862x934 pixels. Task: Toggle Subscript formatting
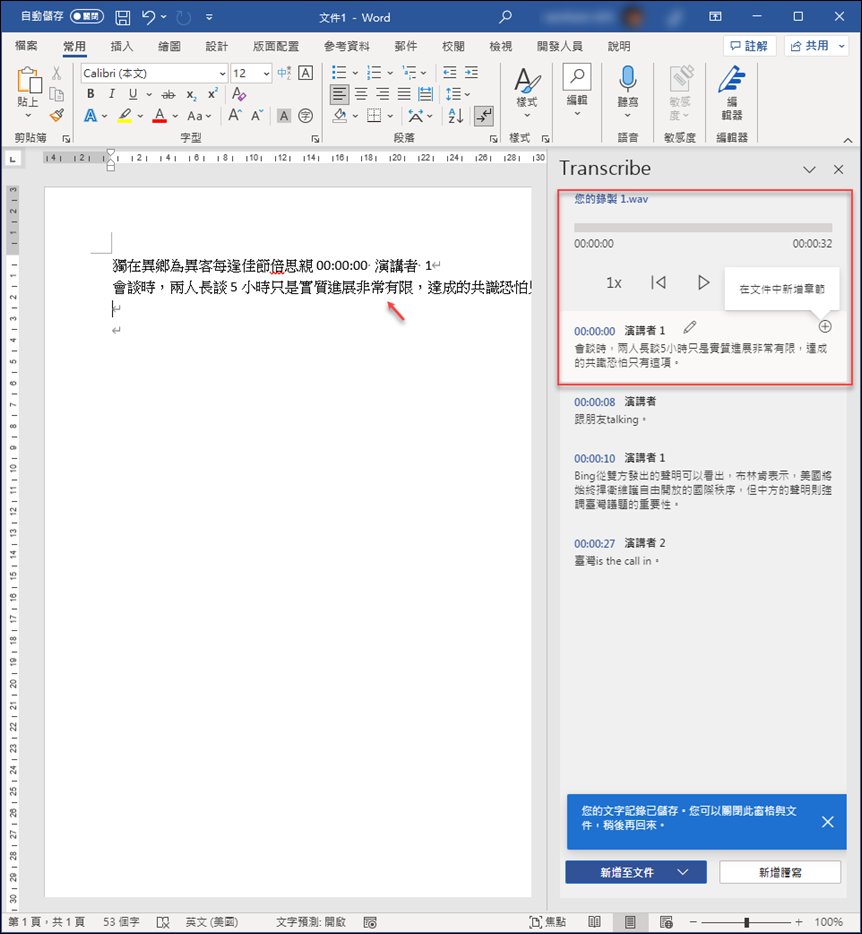pos(191,95)
